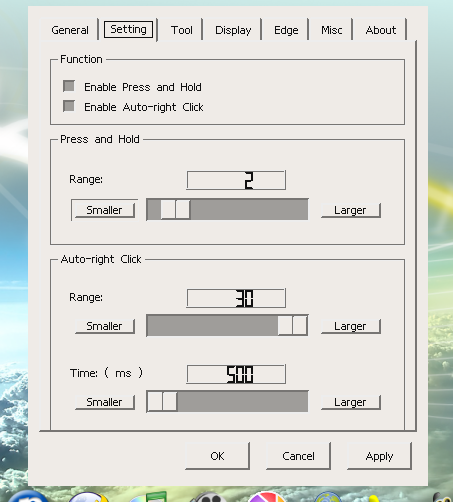Switch to the General tab
Screen dimensions: 453x502
[70, 30]
